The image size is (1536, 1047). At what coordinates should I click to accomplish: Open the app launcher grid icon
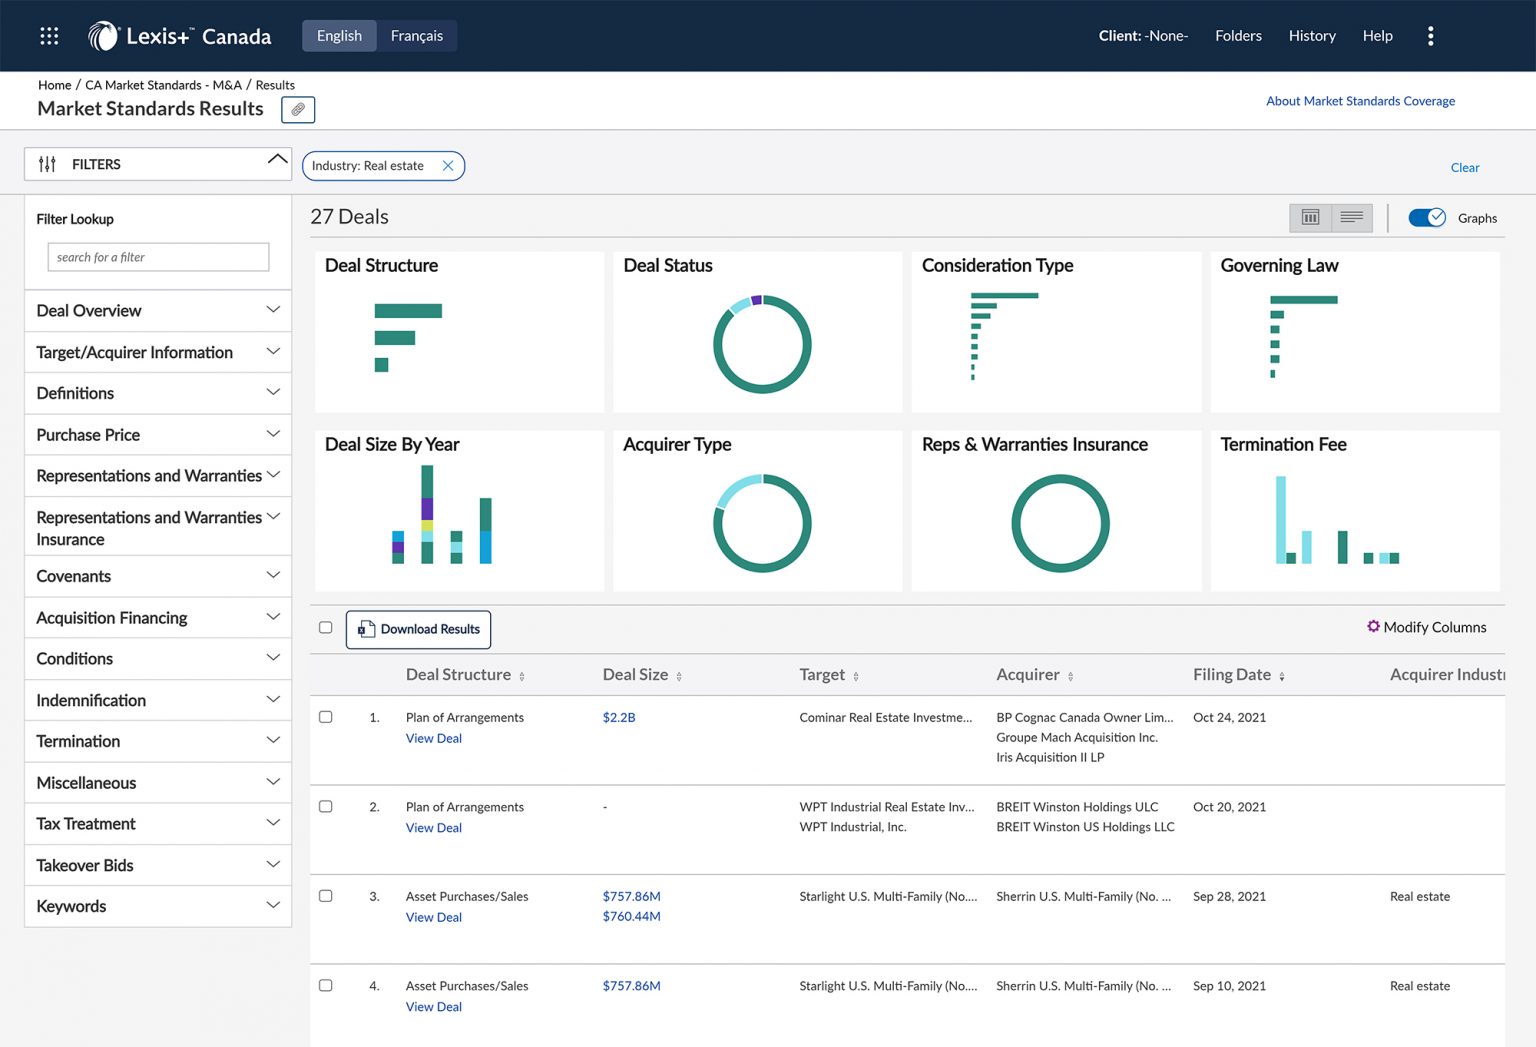pyautogui.click(x=48, y=35)
